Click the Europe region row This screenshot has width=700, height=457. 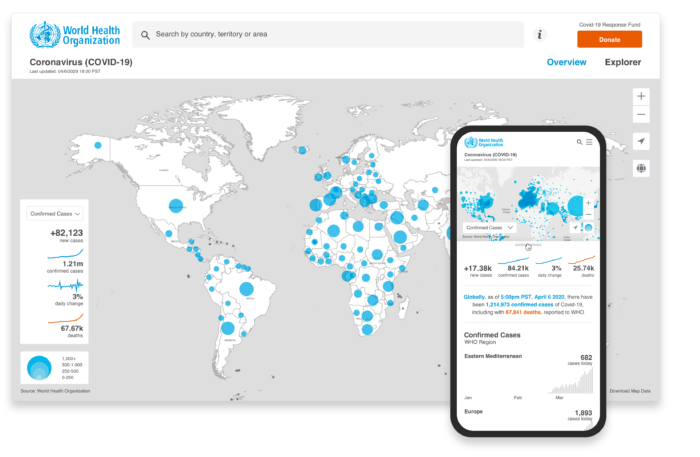pos(529,419)
